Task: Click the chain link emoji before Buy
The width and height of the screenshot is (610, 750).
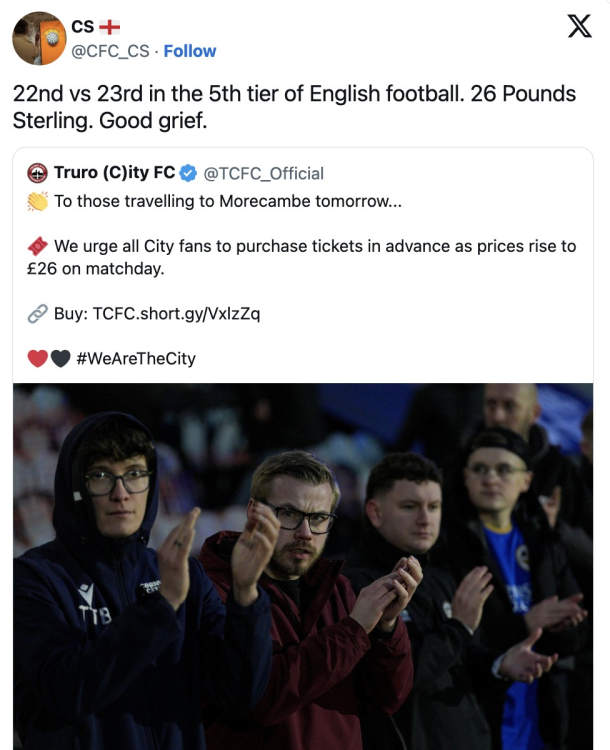Action: [x=37, y=313]
